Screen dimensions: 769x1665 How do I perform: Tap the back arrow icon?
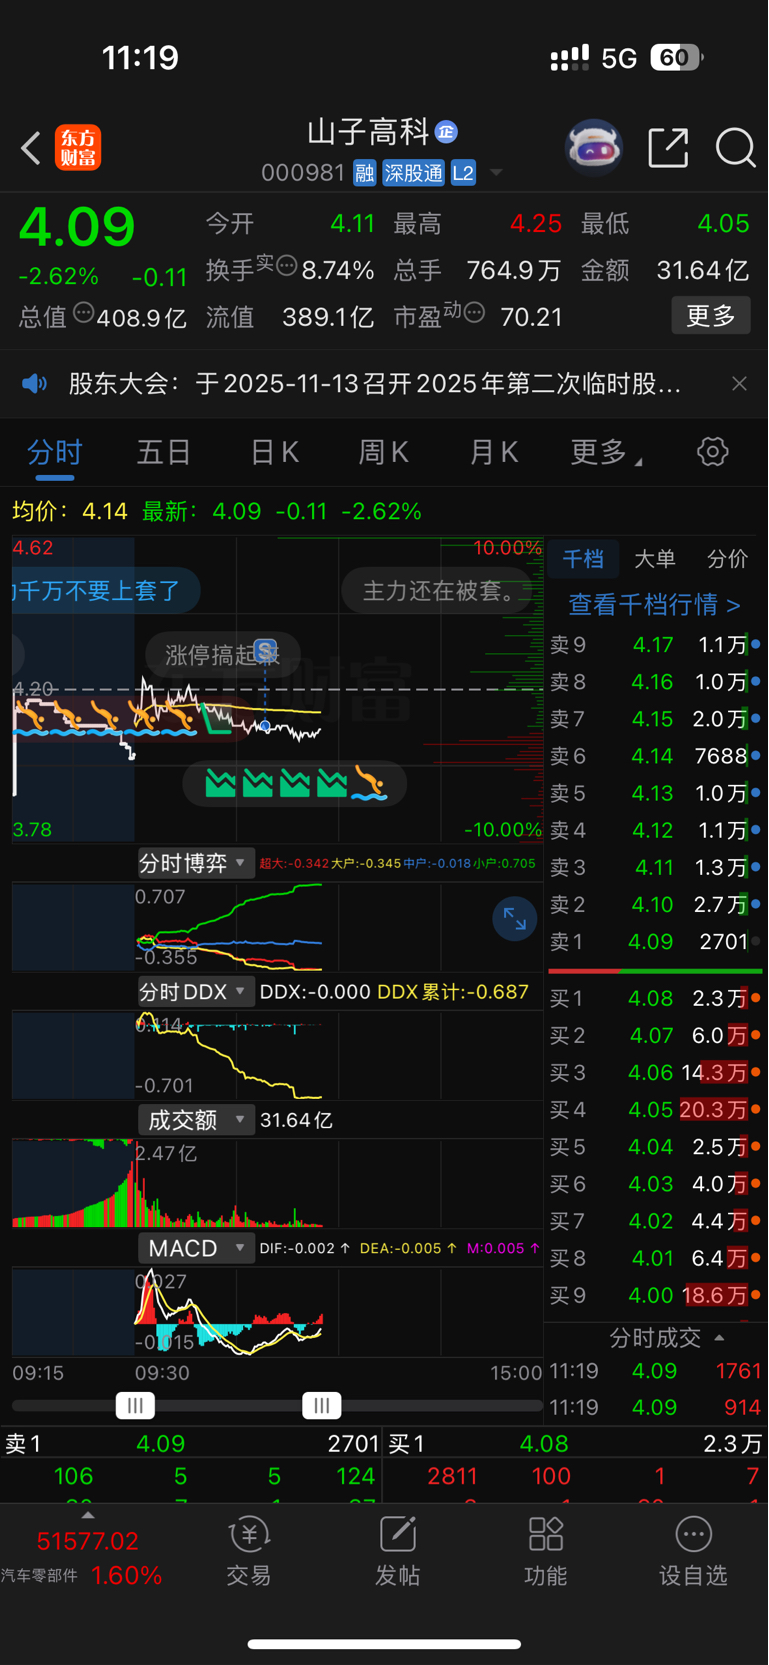pos(31,148)
